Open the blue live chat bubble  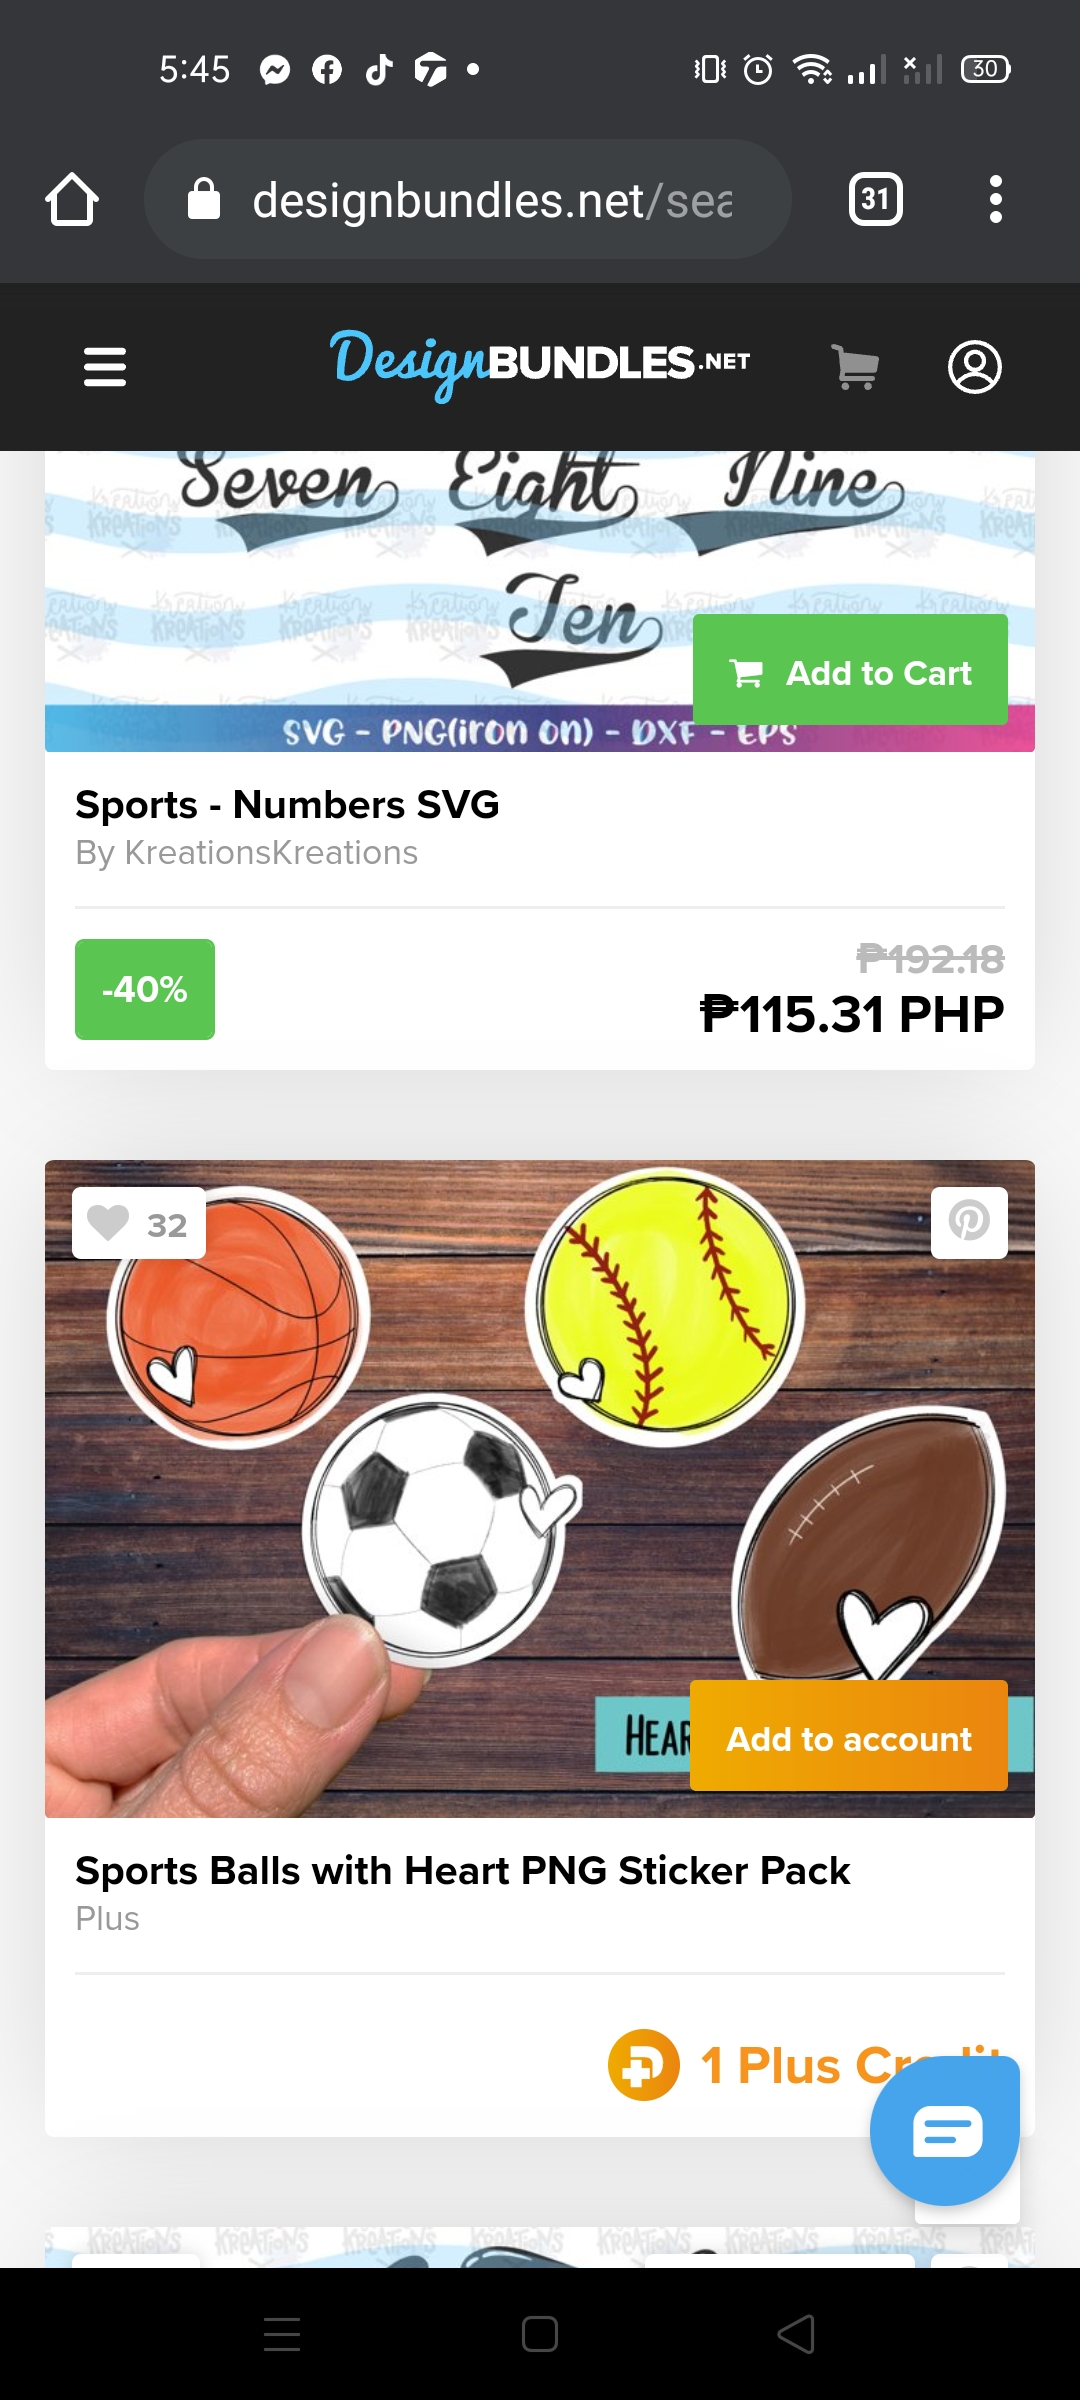click(x=945, y=2131)
